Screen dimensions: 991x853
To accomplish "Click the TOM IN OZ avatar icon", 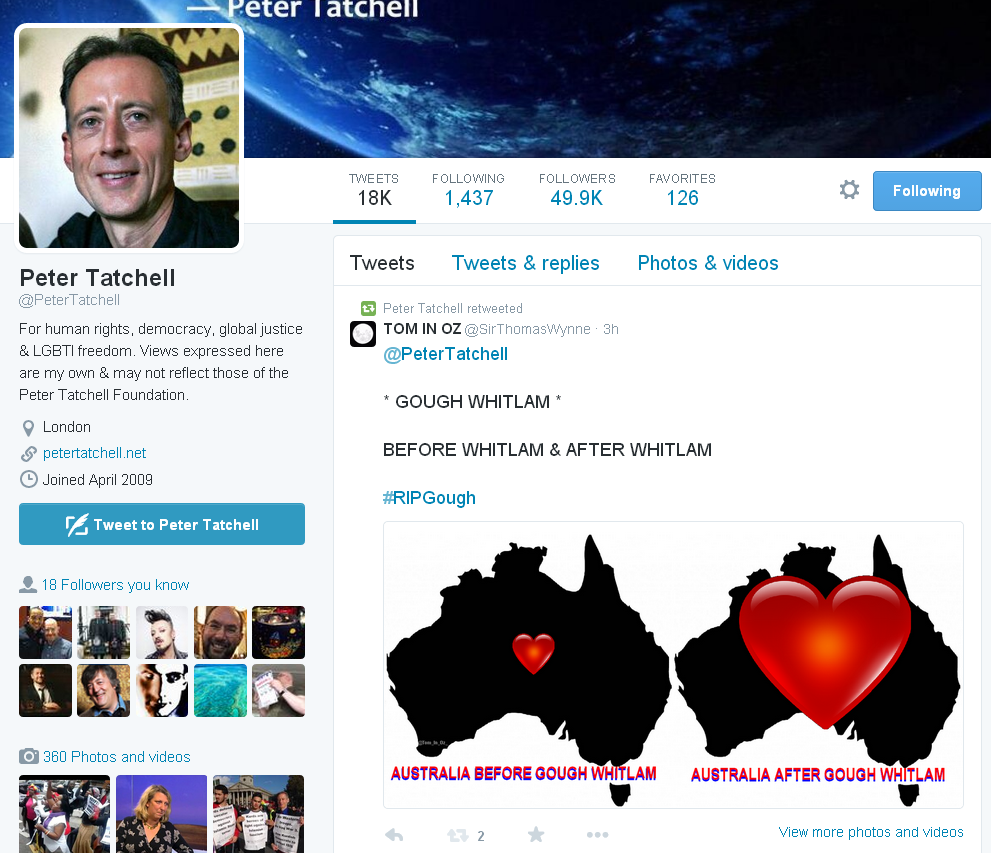I will (363, 334).
